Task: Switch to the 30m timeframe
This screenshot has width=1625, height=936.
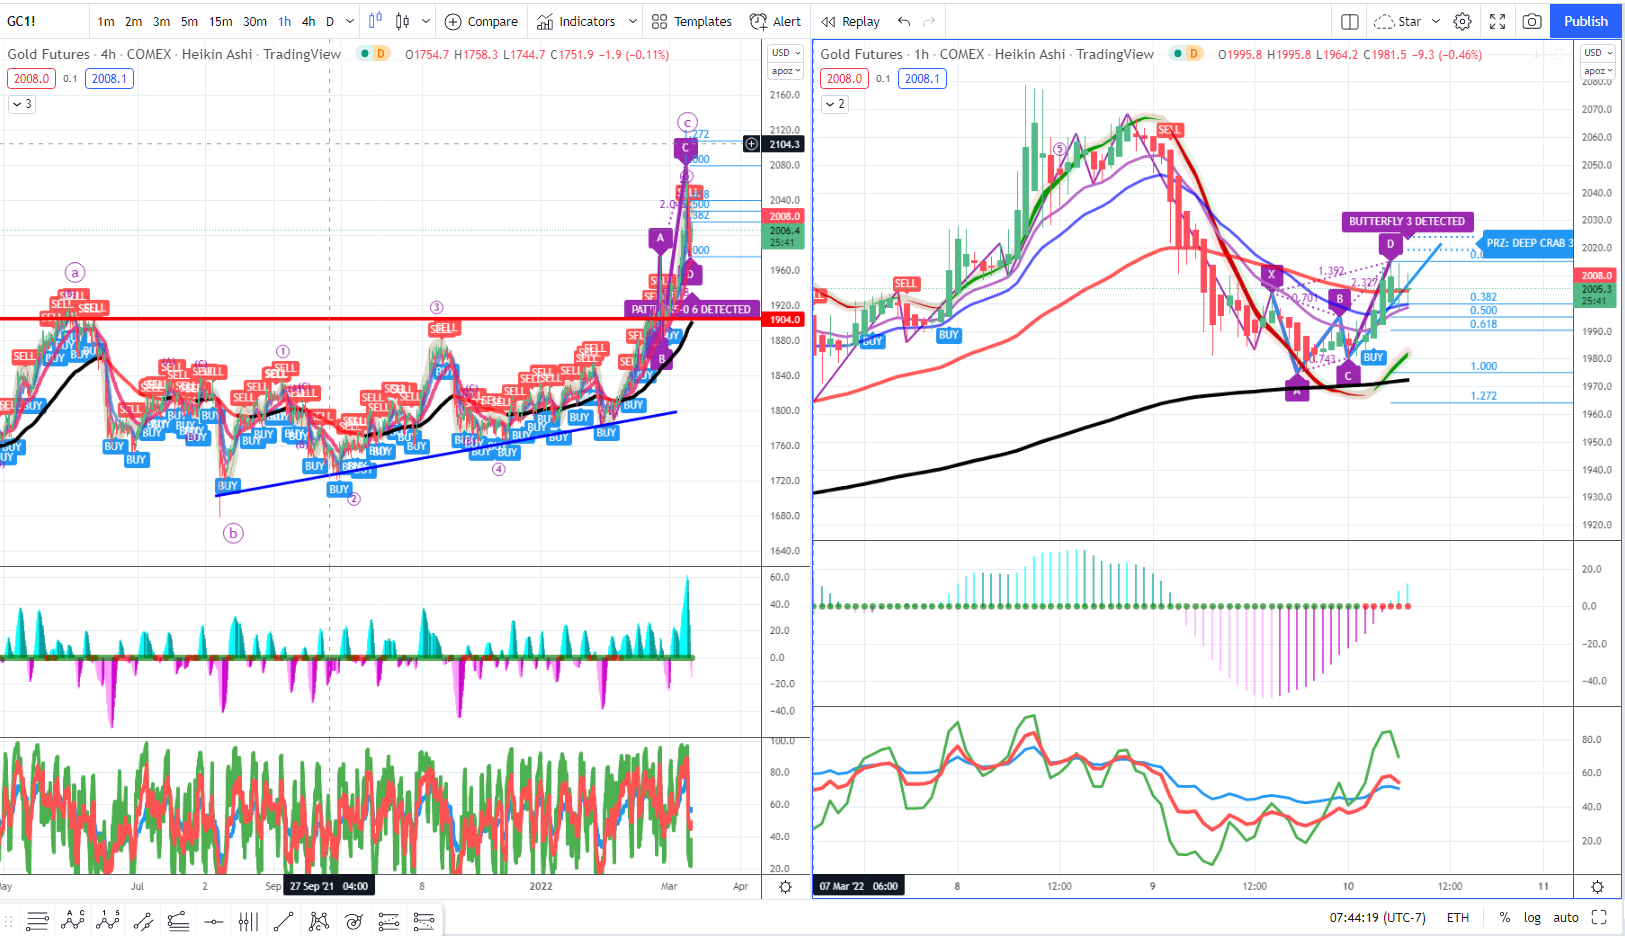Action: (x=255, y=21)
